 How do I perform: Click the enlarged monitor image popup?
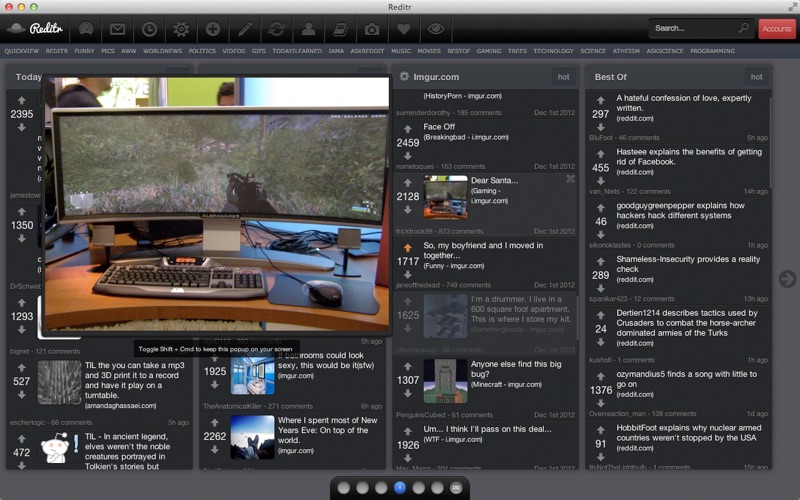(x=217, y=204)
